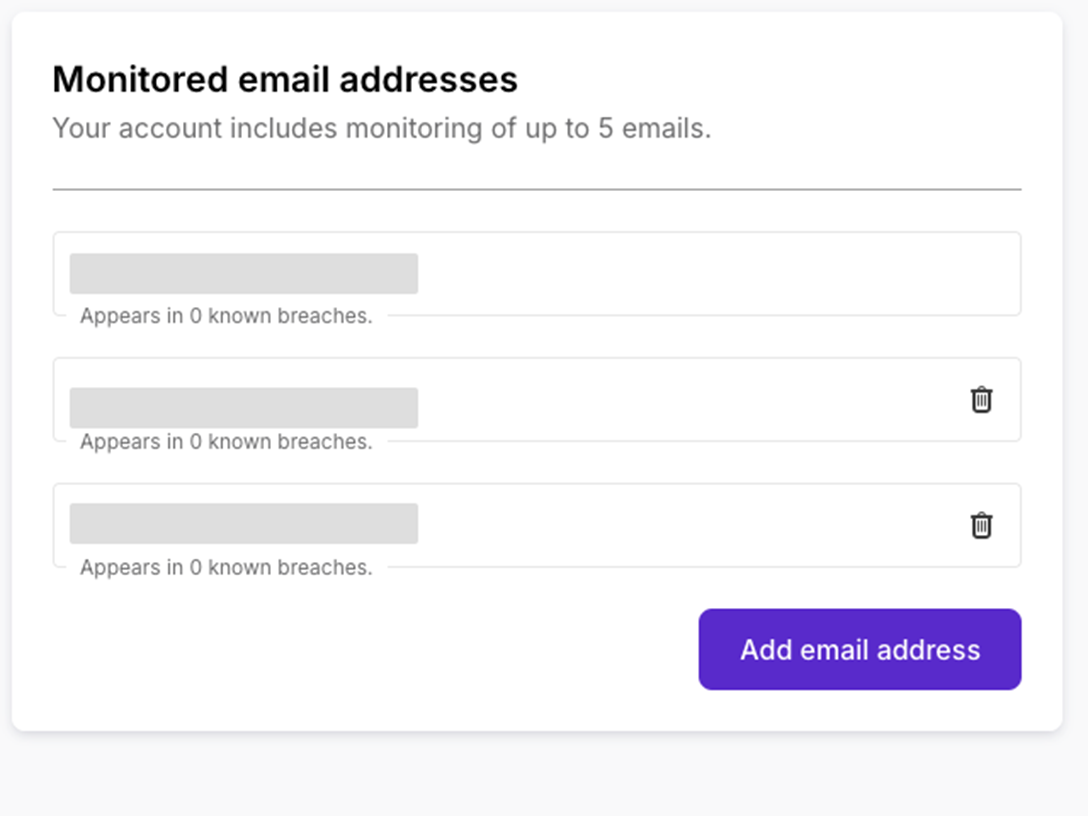
Task: Click the first Appears in 0 known breaches label
Action: point(225,315)
